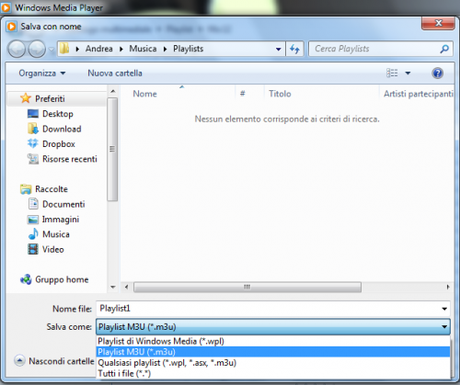Screen dimensions: 460x385
Task: Click the Risorse recenti icon
Action: point(33,159)
